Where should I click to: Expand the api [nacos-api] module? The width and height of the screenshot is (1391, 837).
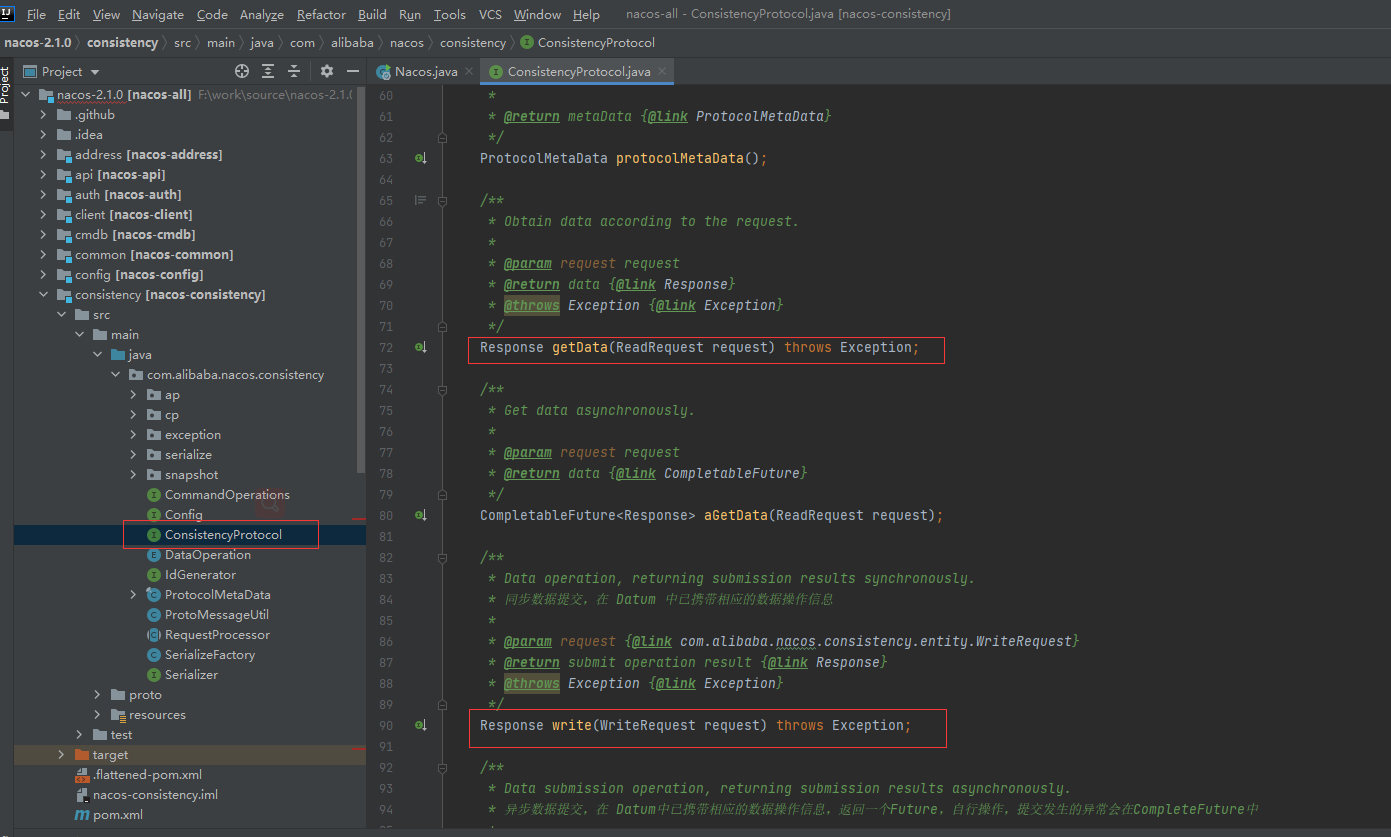[x=43, y=175]
